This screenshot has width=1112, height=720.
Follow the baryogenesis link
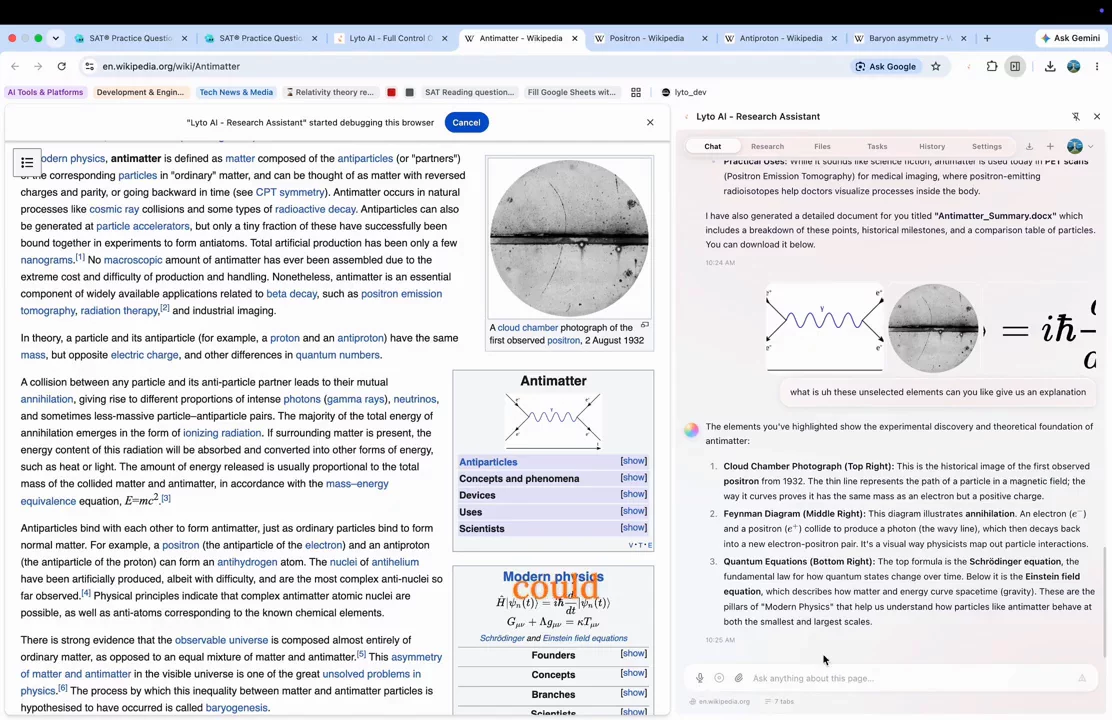click(x=236, y=708)
